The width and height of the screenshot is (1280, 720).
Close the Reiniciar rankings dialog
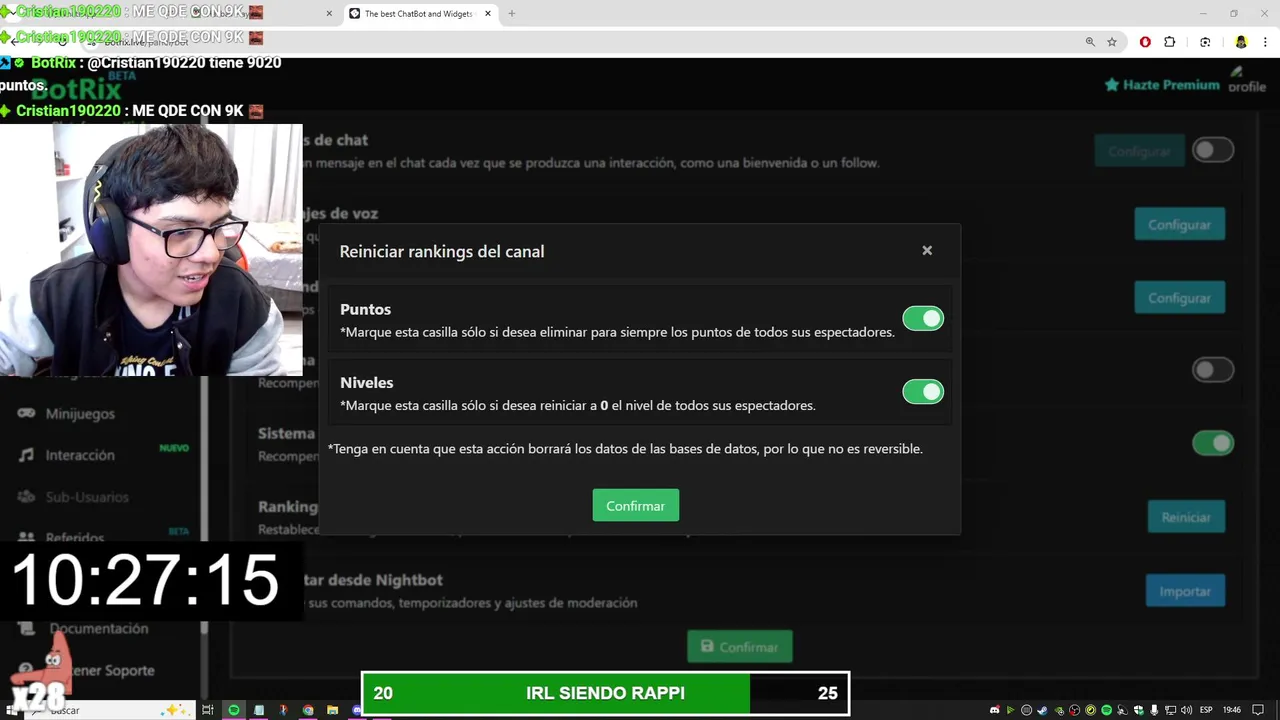927,250
